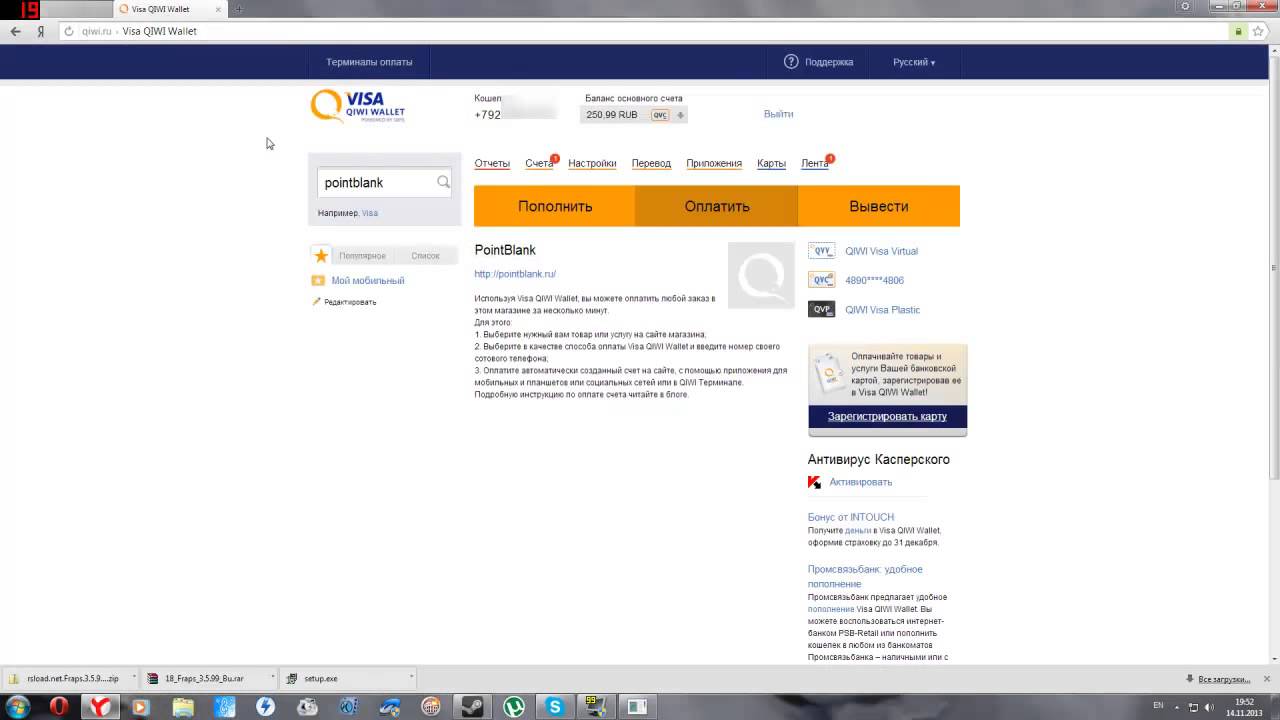Expand options for rsload.net.Fraps zip download
Image resolution: width=1280 pixels, height=720 pixels.
[x=133, y=678]
